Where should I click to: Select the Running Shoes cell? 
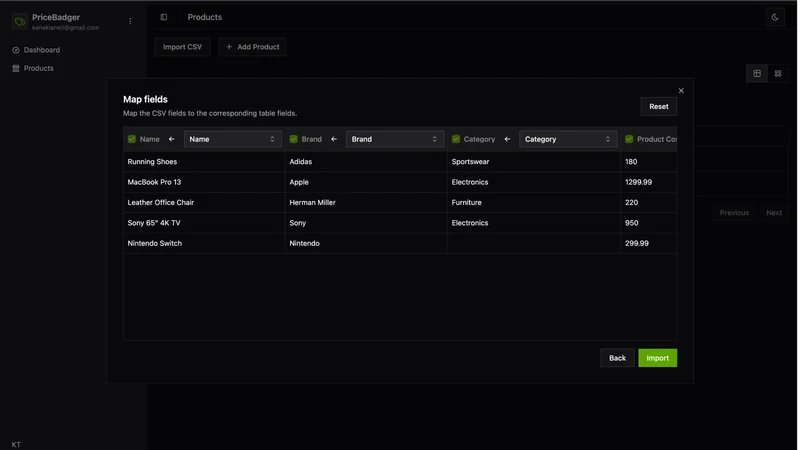click(x=204, y=162)
